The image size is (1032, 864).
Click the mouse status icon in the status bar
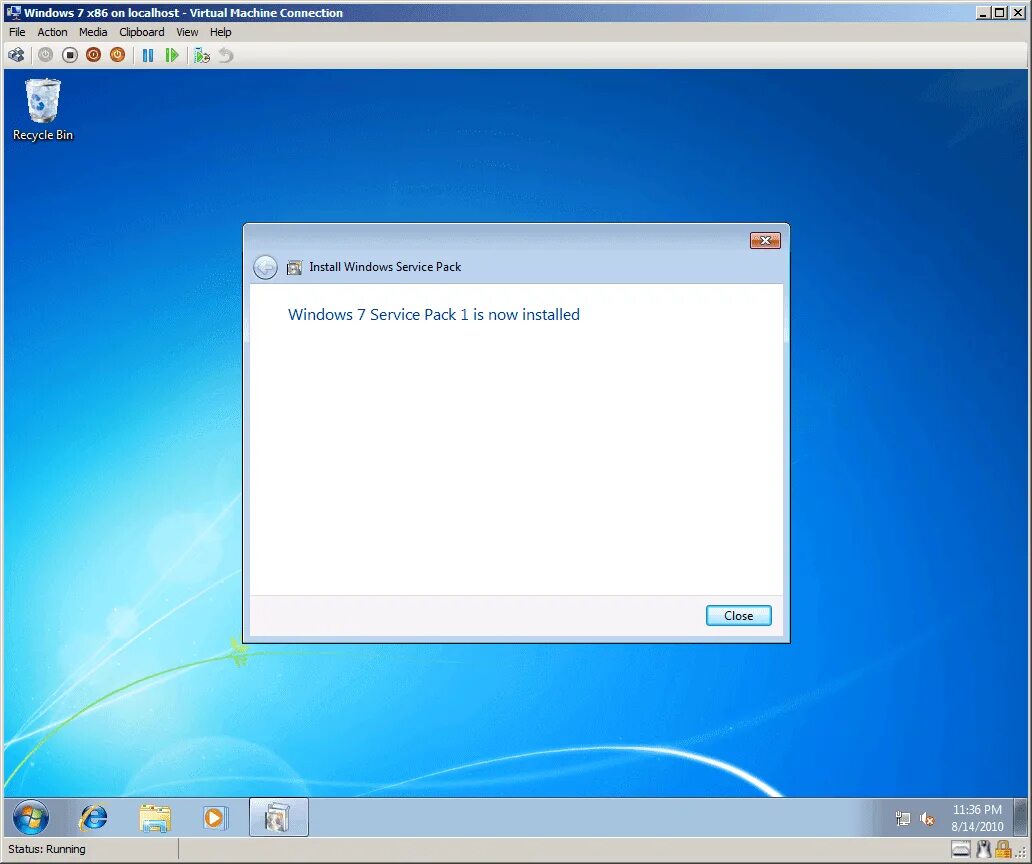point(984,850)
